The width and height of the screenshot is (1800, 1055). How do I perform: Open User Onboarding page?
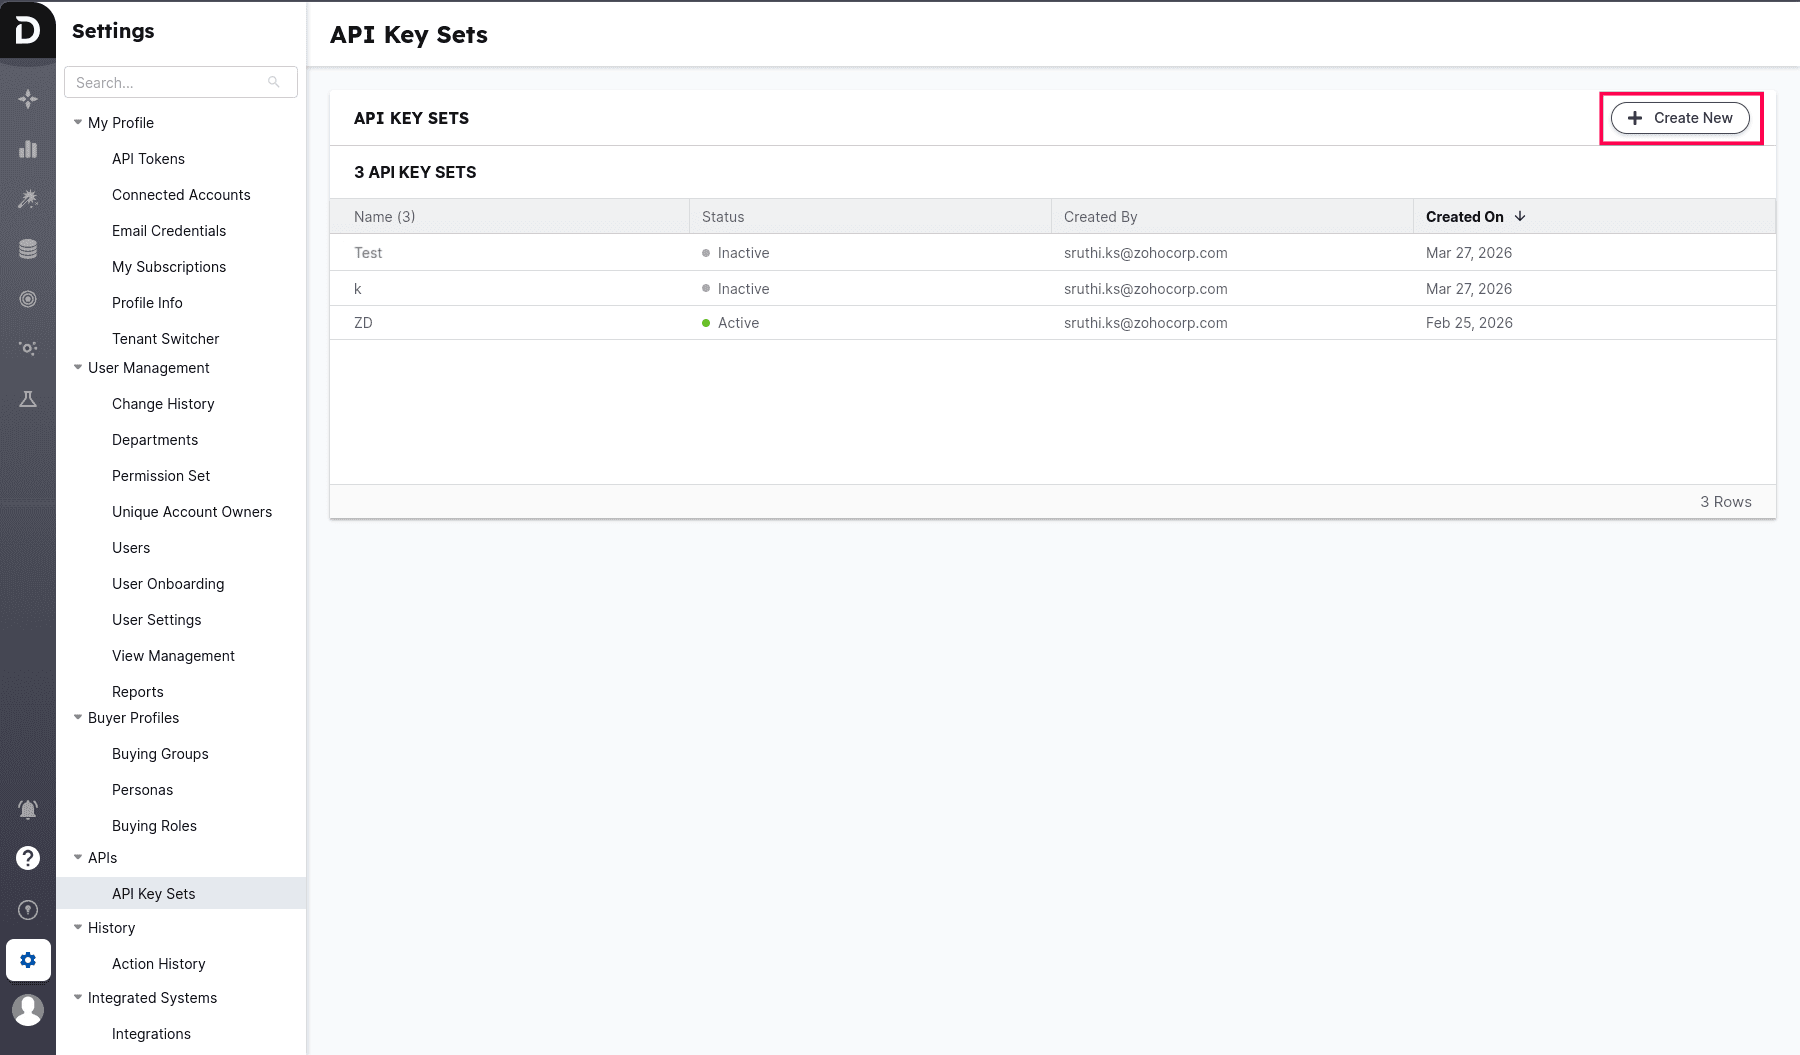coord(168,584)
